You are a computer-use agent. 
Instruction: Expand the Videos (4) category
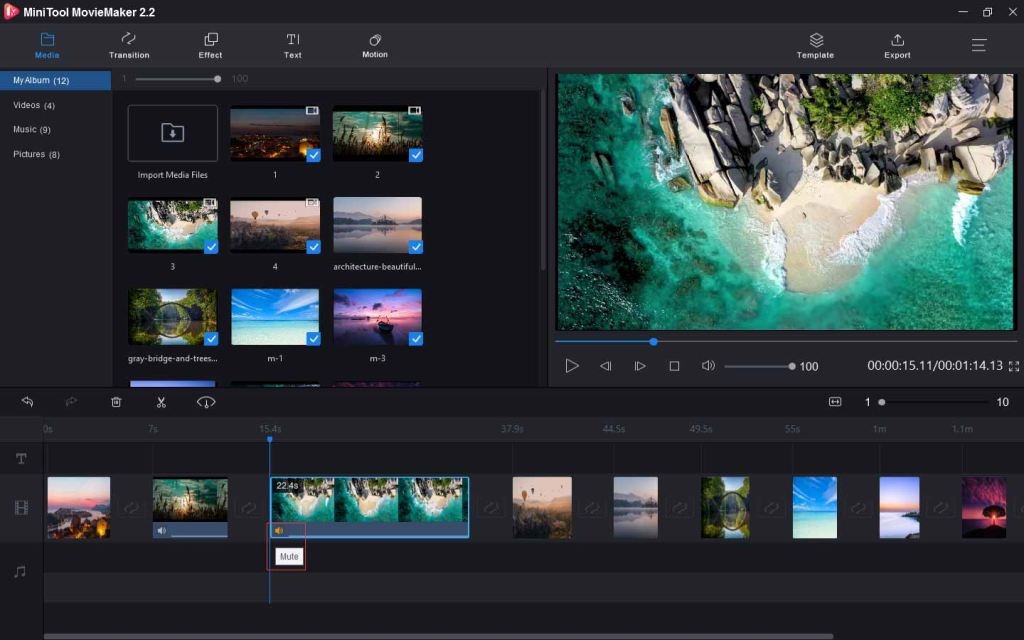tap(34, 105)
